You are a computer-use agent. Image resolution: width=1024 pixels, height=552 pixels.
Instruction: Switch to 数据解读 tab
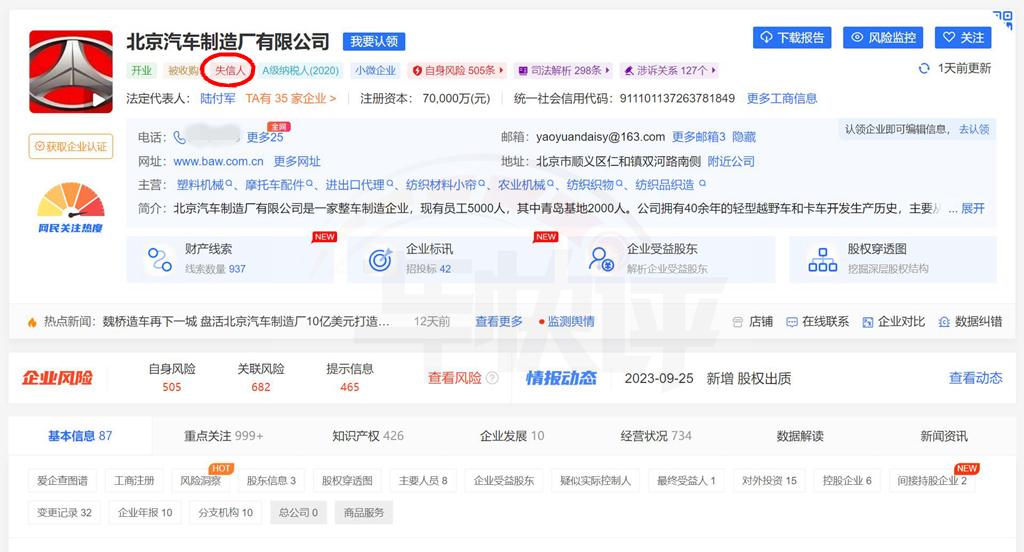800,436
